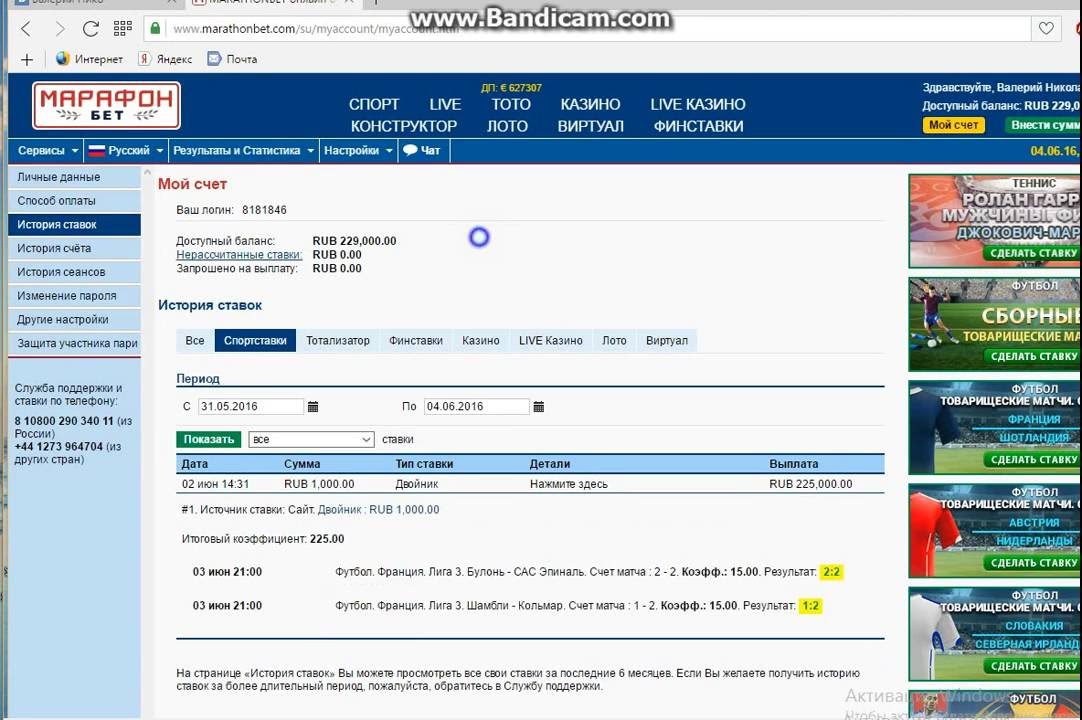Open the Нерассчитанные ставки link
This screenshot has width=1082, height=720.
pyautogui.click(x=239, y=255)
